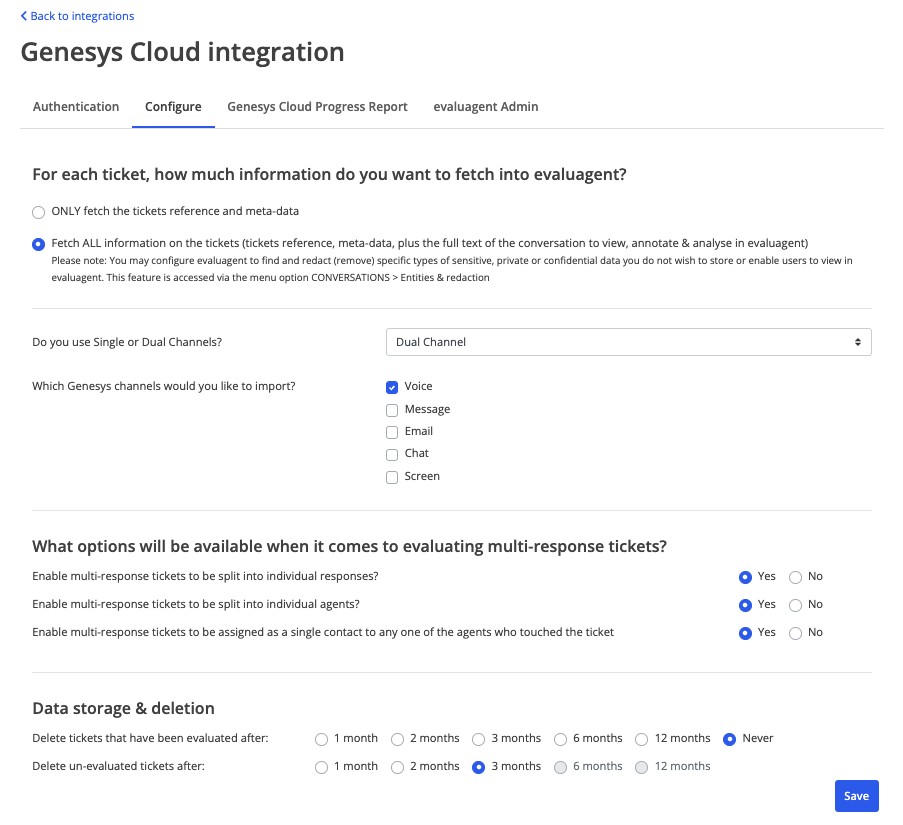Open the evaluagent Admin tab
Screen dimensions: 903x825
[x=486, y=107]
